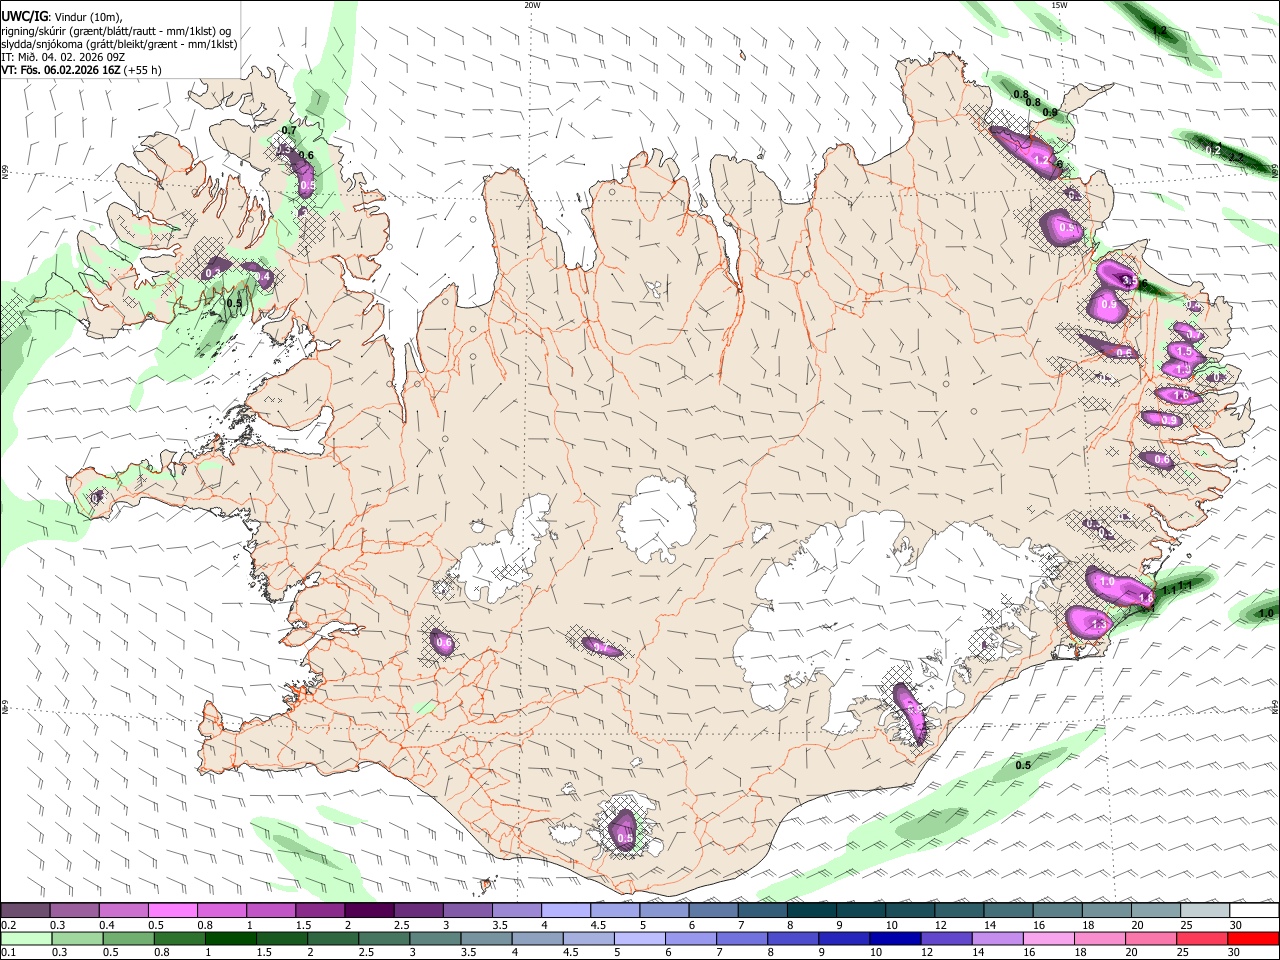Click the '(+55 h)' forecast offset text
1280x960 pixels.
point(143,70)
